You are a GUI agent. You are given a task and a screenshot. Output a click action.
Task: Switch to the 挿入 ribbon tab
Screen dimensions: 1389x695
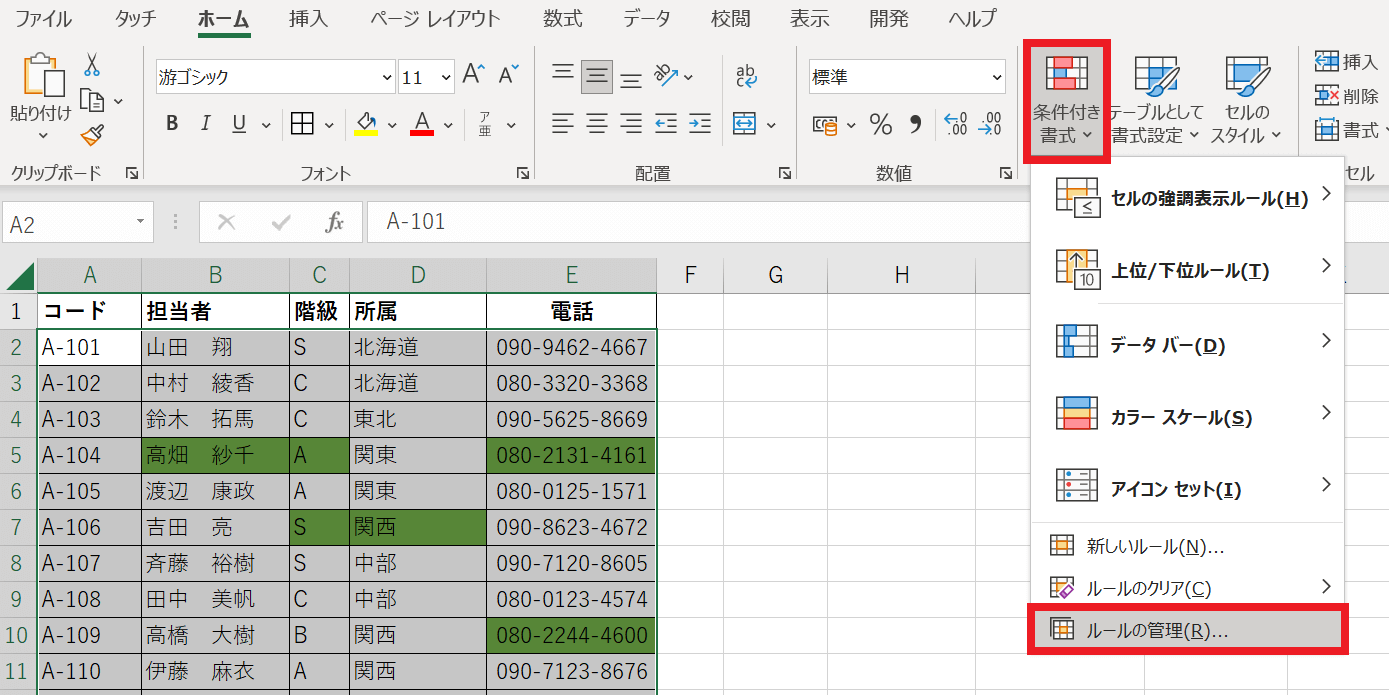pyautogui.click(x=307, y=18)
